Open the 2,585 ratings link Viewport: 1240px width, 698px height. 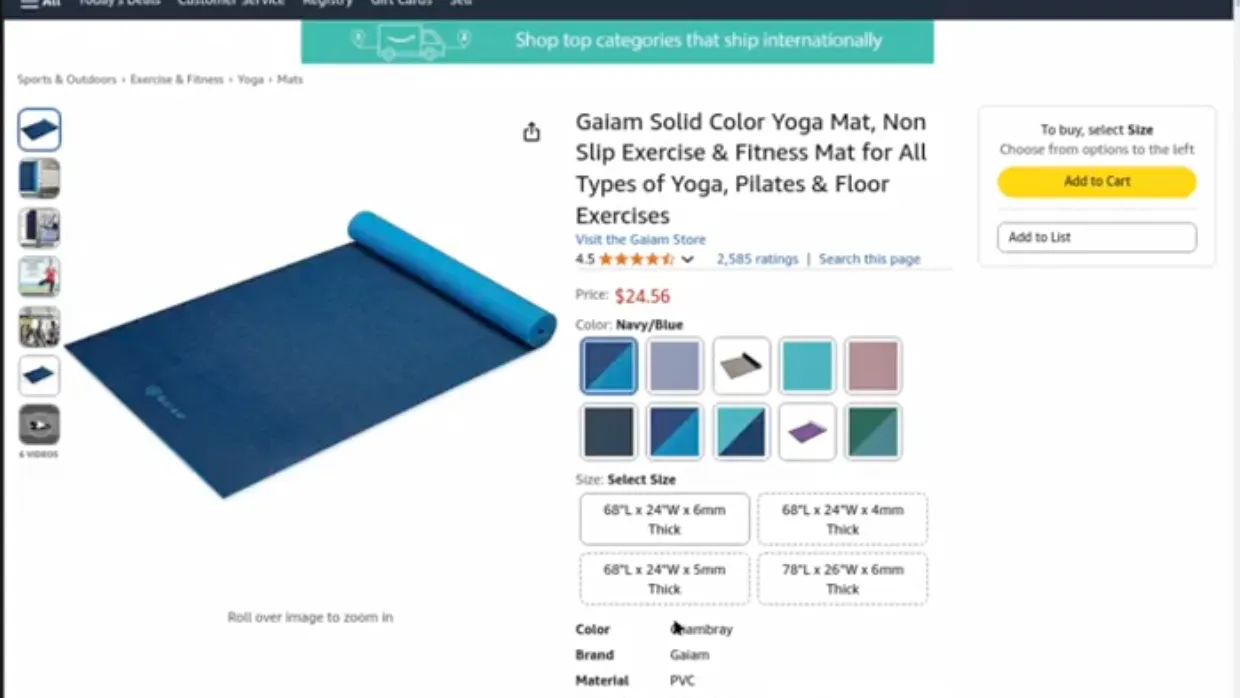pos(757,259)
